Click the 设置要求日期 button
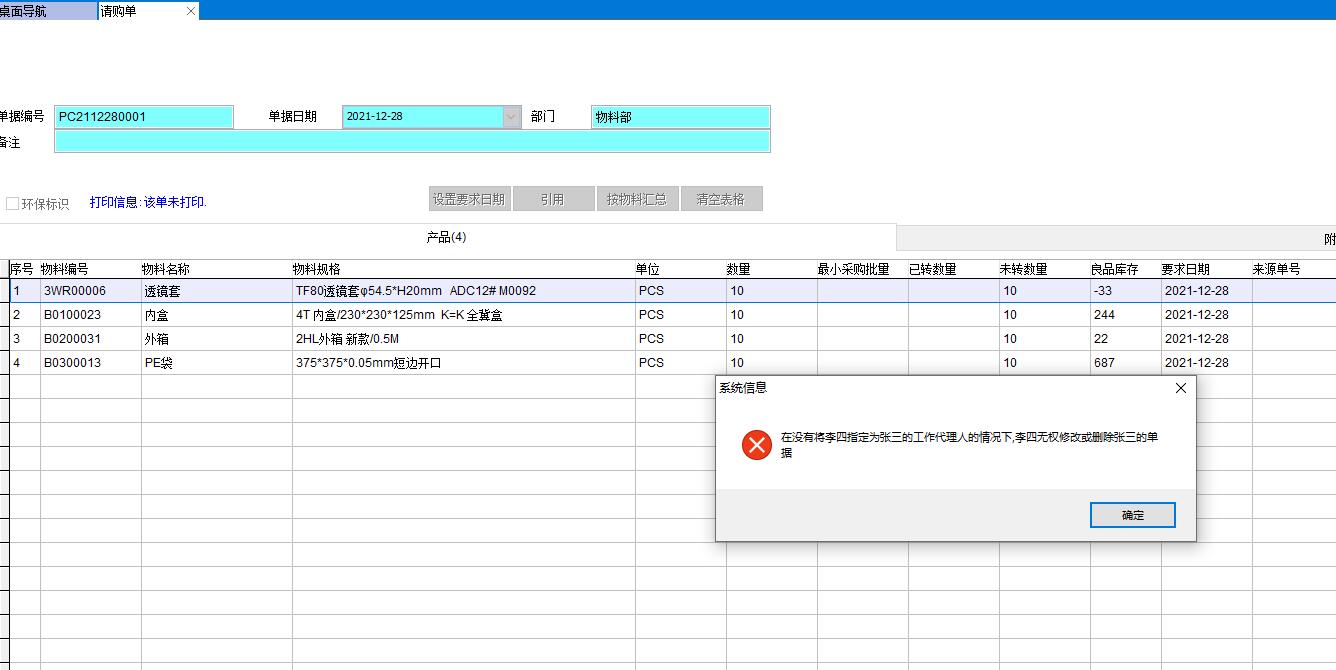The height and width of the screenshot is (670, 1336). pyautogui.click(x=469, y=198)
